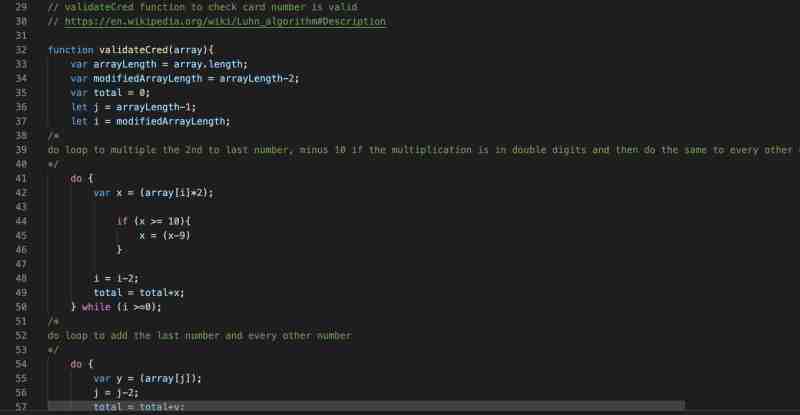Click line number 32 in gutter
The image size is (800, 415).
click(21, 50)
